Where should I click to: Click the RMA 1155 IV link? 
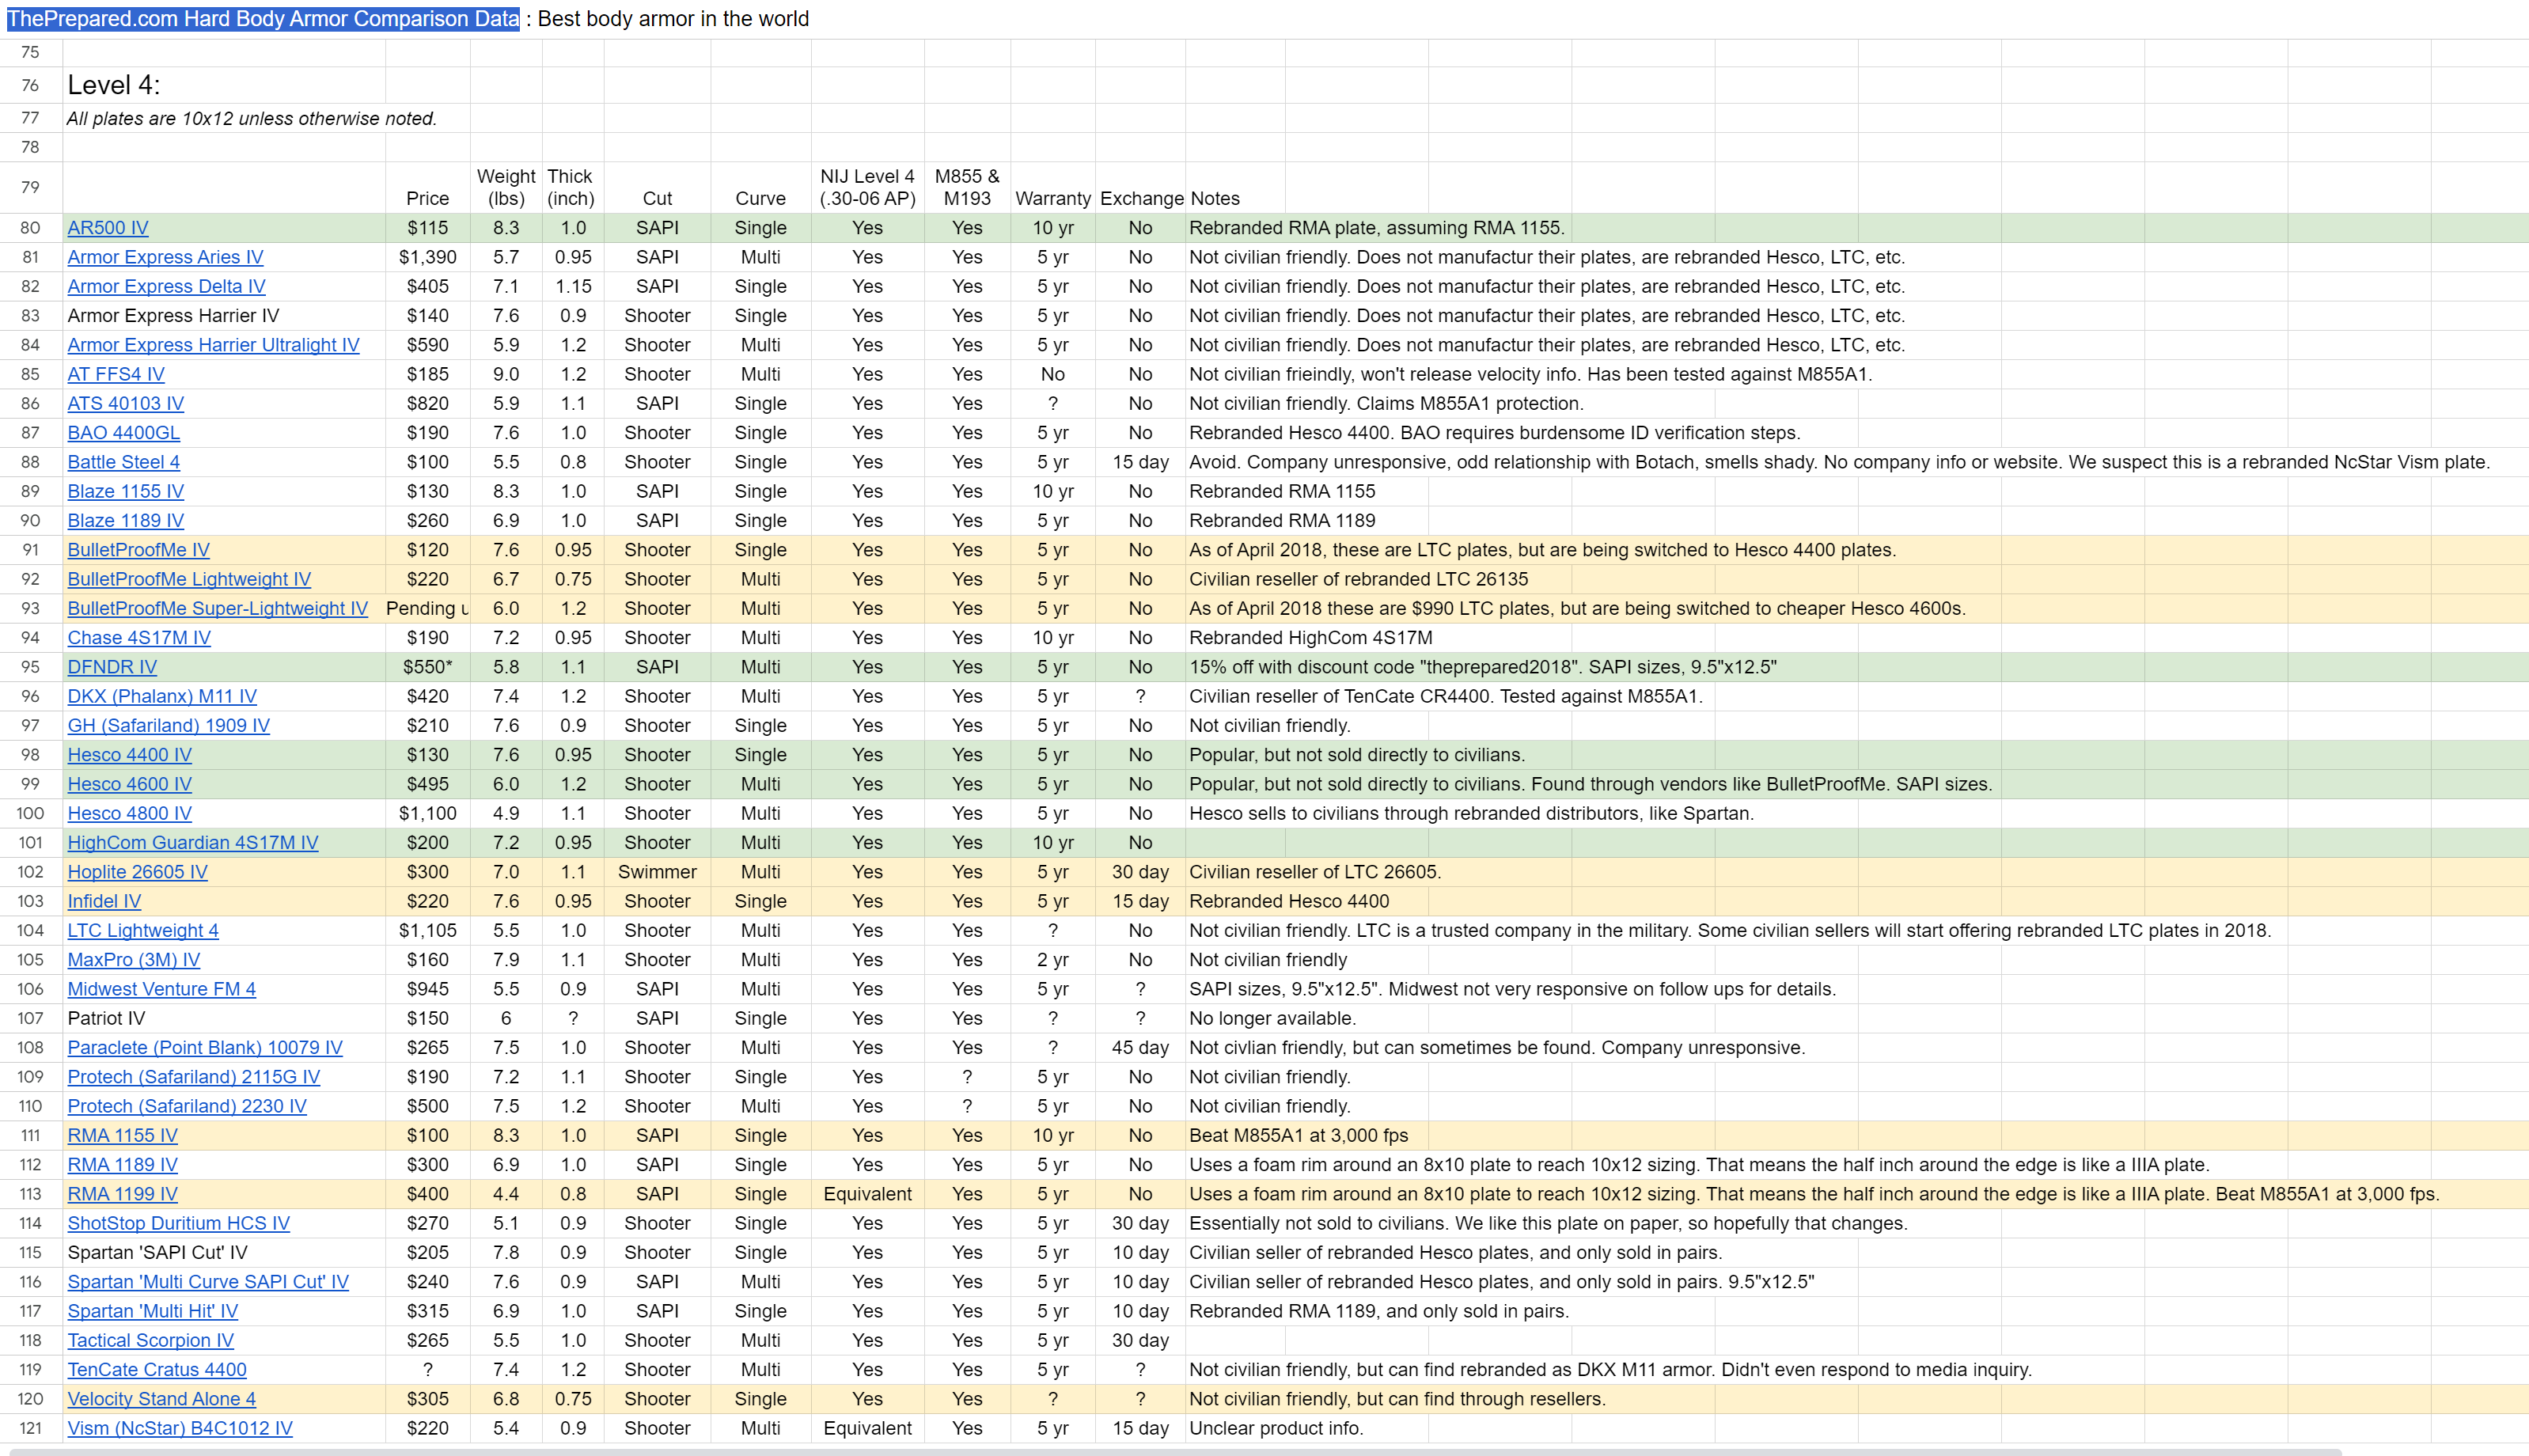pyautogui.click(x=122, y=1135)
